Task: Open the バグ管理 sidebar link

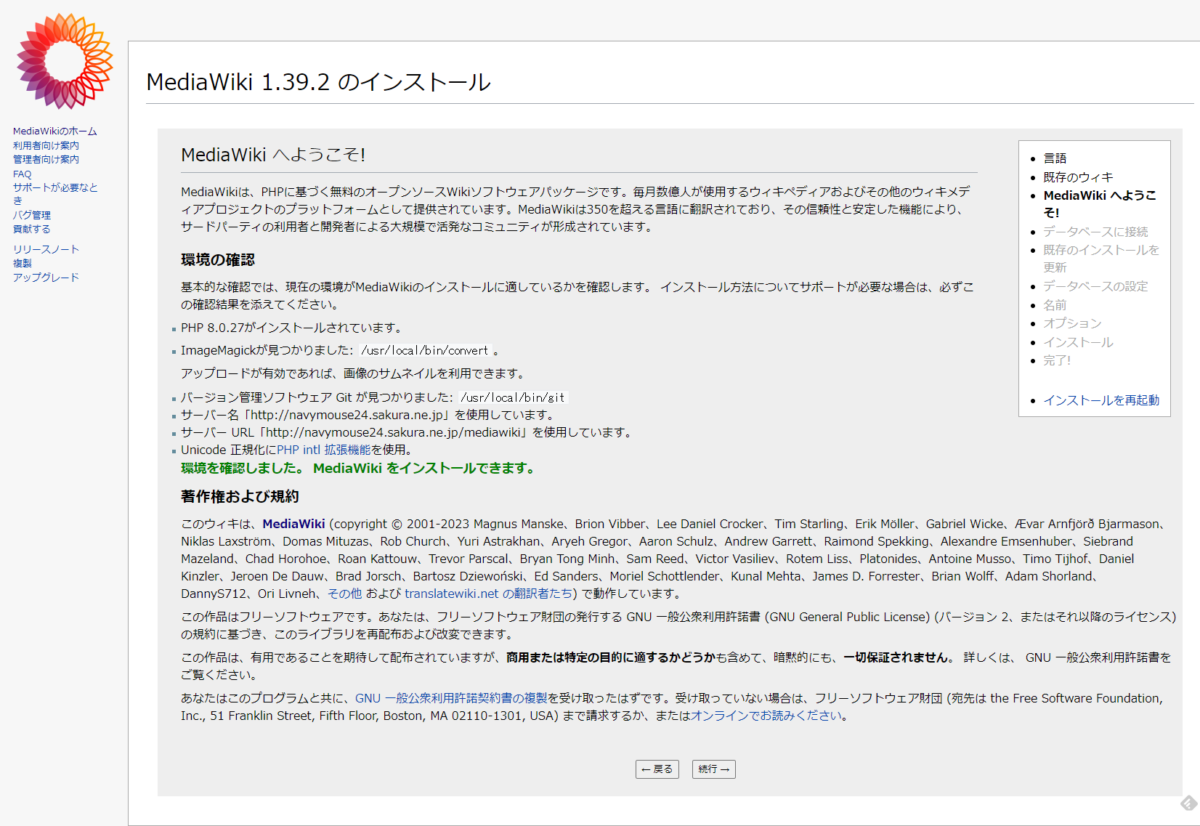Action: [x=34, y=214]
